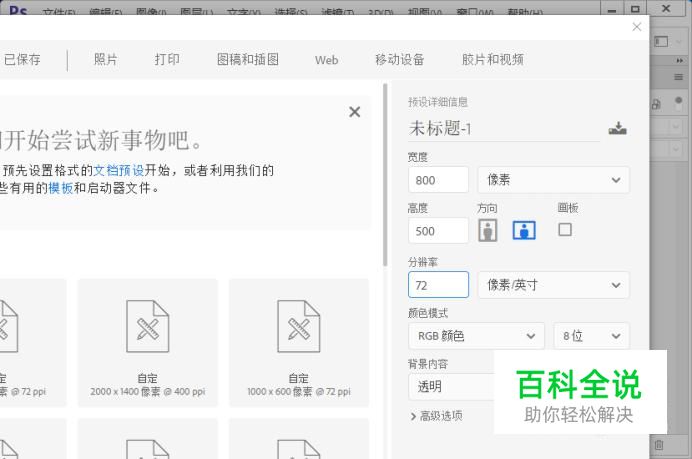
Task: Open the RGB 颜色 color mode dropdown
Action: pyautogui.click(x=476, y=336)
